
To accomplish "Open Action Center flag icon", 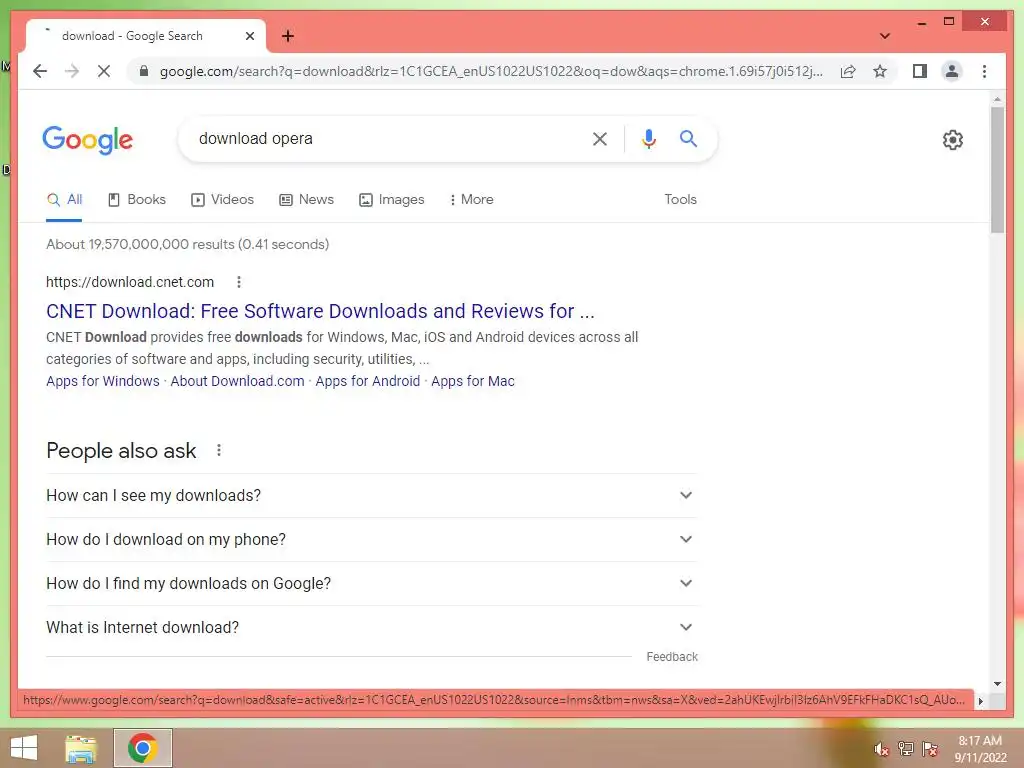I will (x=930, y=748).
